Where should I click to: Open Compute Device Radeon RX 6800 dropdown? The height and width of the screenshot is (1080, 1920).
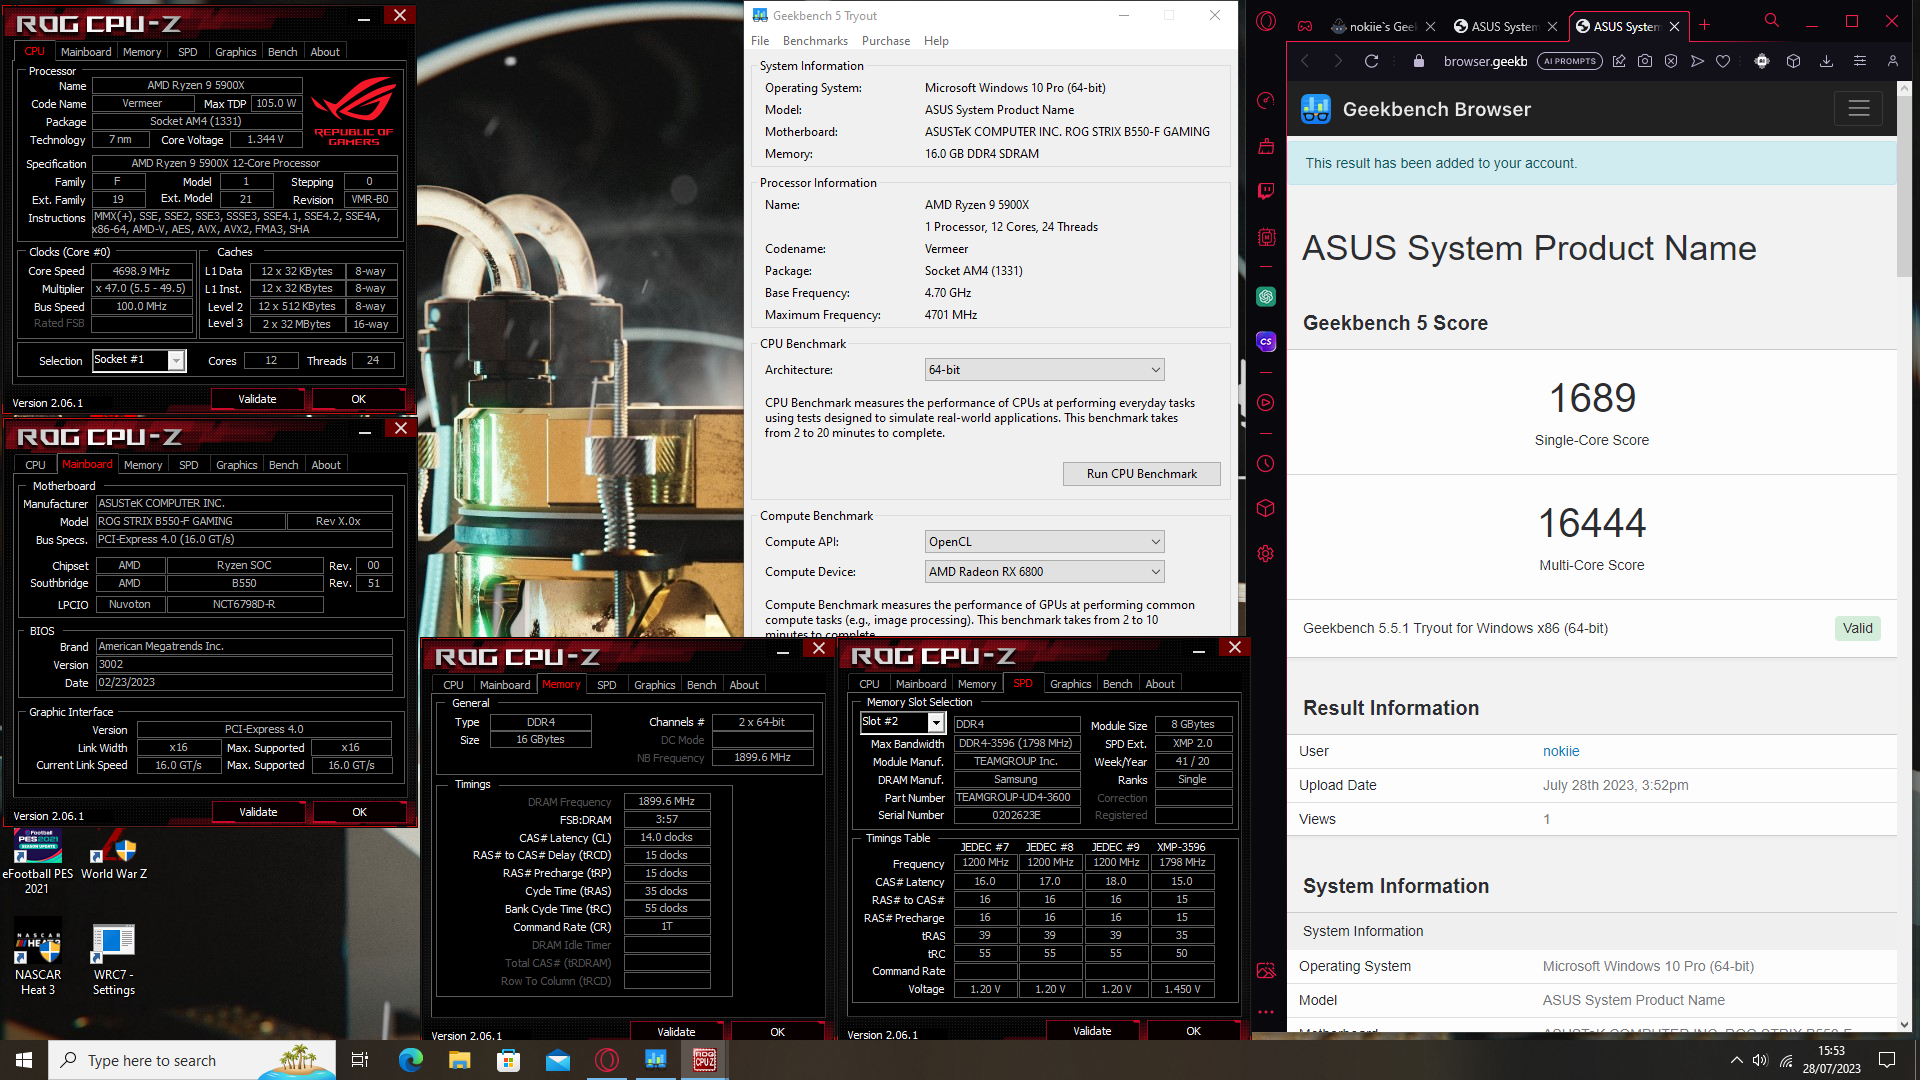point(1044,572)
